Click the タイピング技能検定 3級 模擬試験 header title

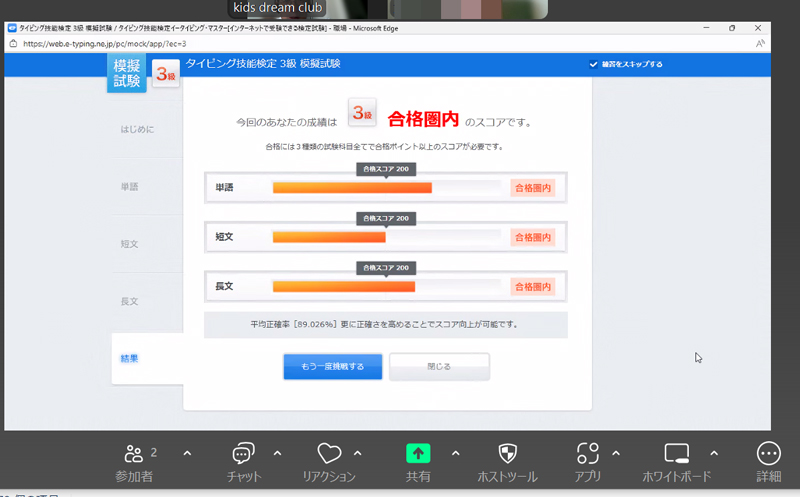[x=263, y=63]
